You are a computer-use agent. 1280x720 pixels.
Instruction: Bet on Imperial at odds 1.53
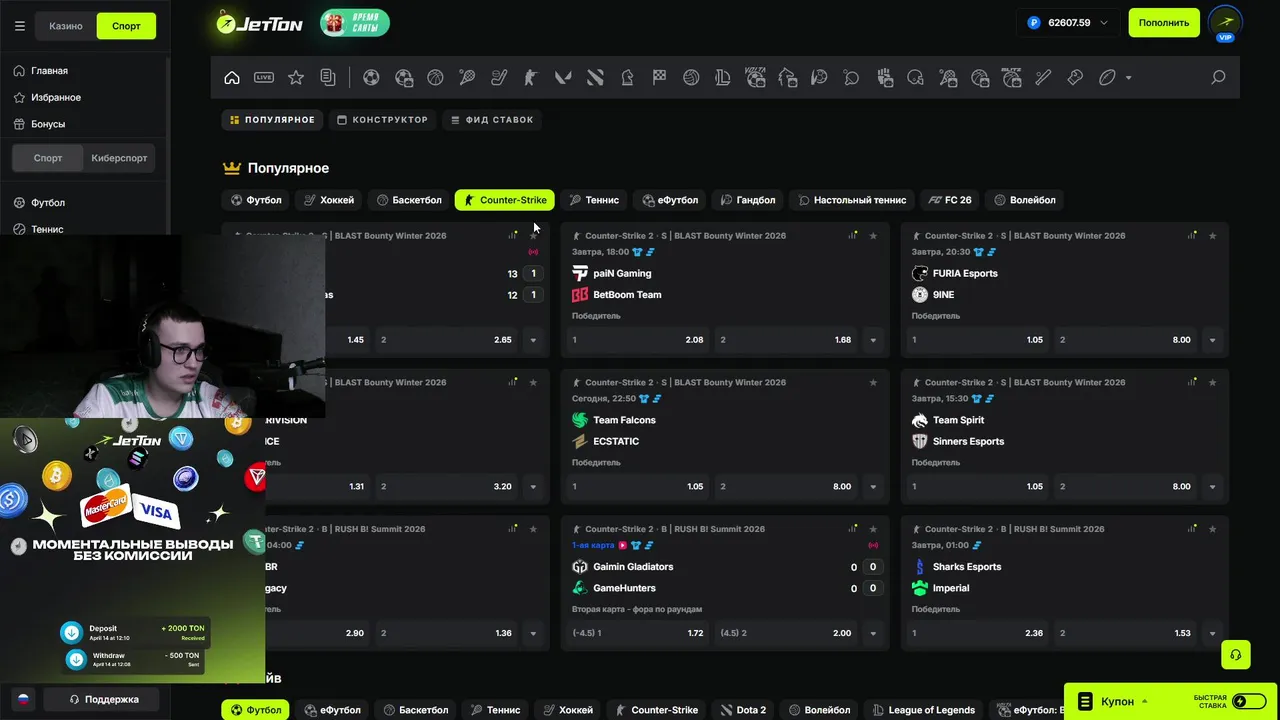(x=1126, y=633)
